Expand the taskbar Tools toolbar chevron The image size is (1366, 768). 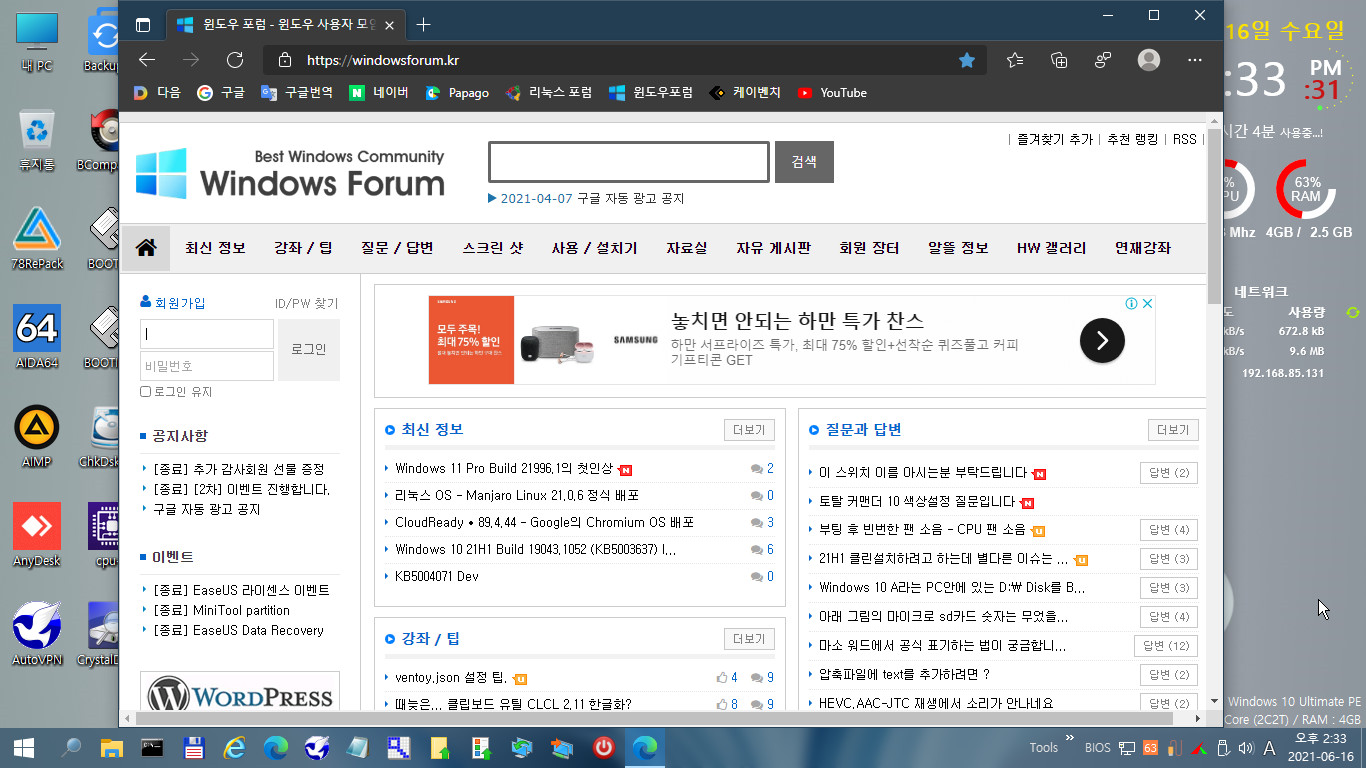(x=1069, y=739)
